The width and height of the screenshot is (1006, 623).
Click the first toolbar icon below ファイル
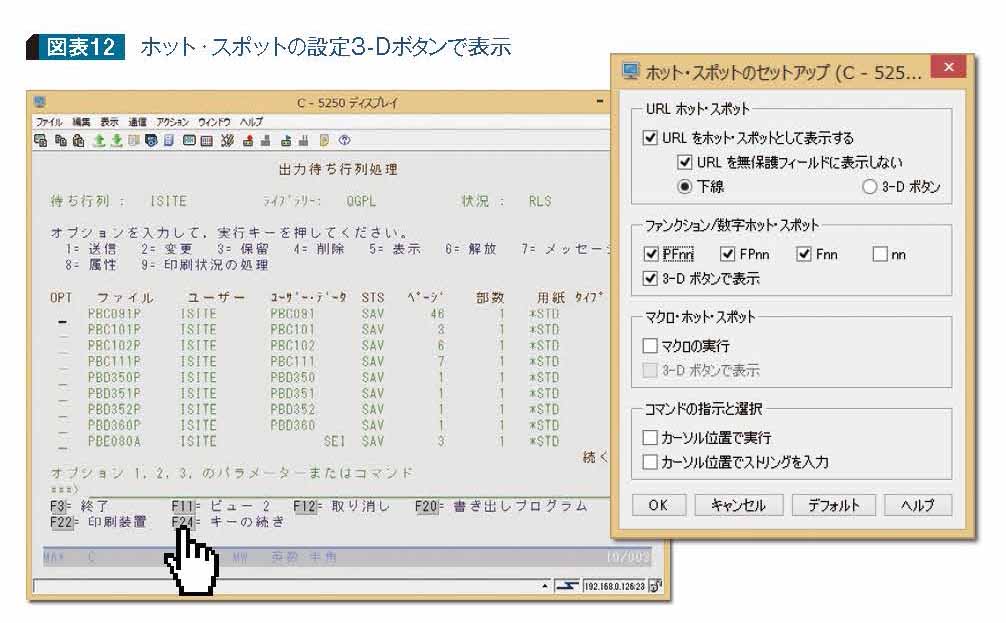pyautogui.click(x=39, y=140)
